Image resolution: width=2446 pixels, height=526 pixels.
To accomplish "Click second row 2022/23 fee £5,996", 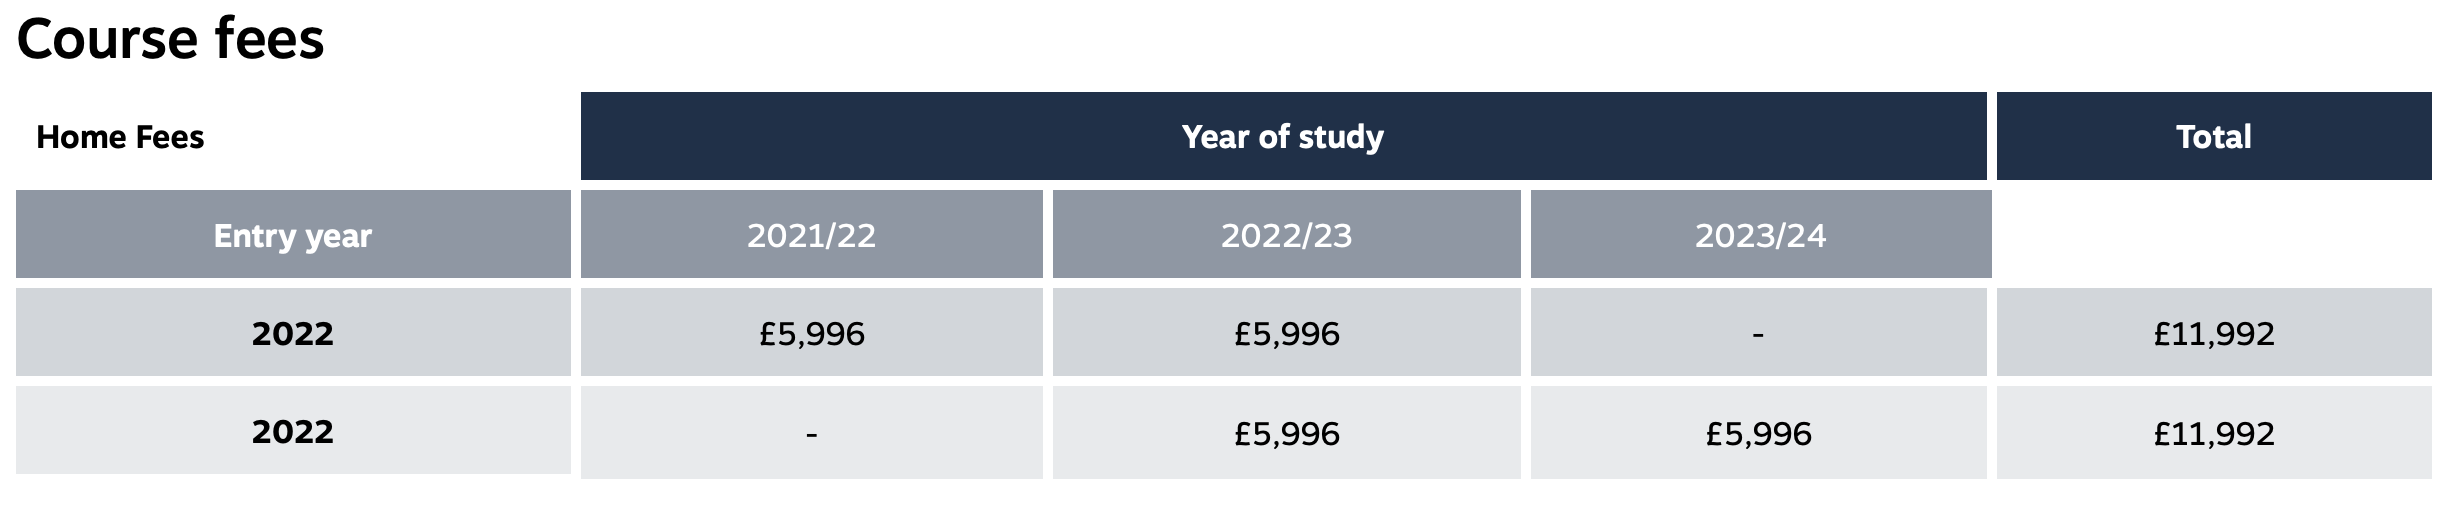I will coord(1286,432).
